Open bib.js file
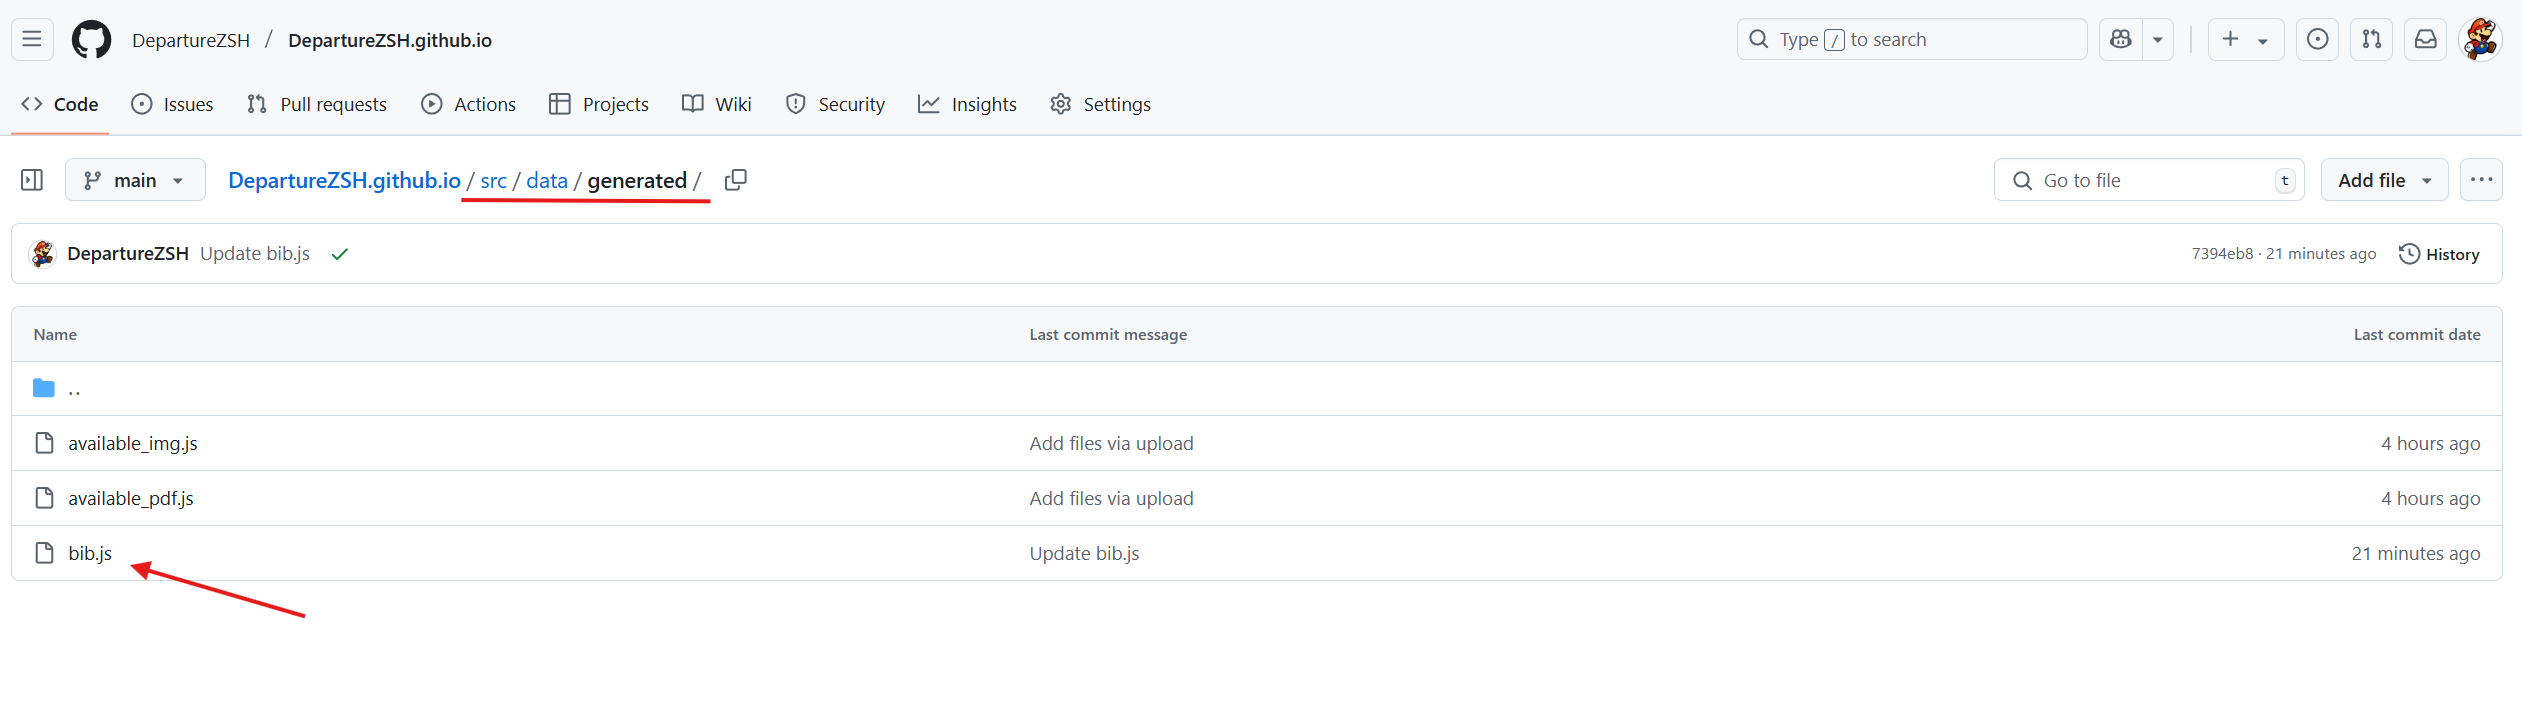The image size is (2522, 719). 90,553
